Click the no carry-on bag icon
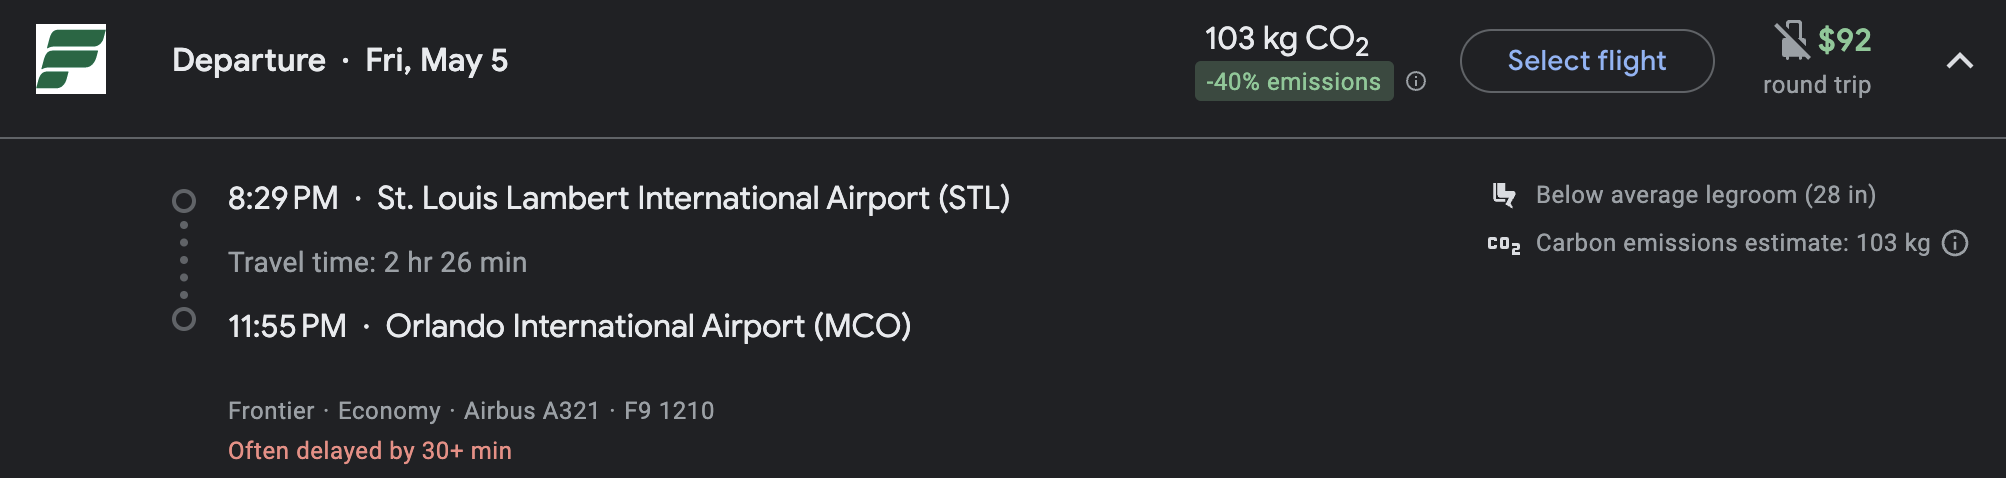2006x478 pixels. (x=1791, y=40)
